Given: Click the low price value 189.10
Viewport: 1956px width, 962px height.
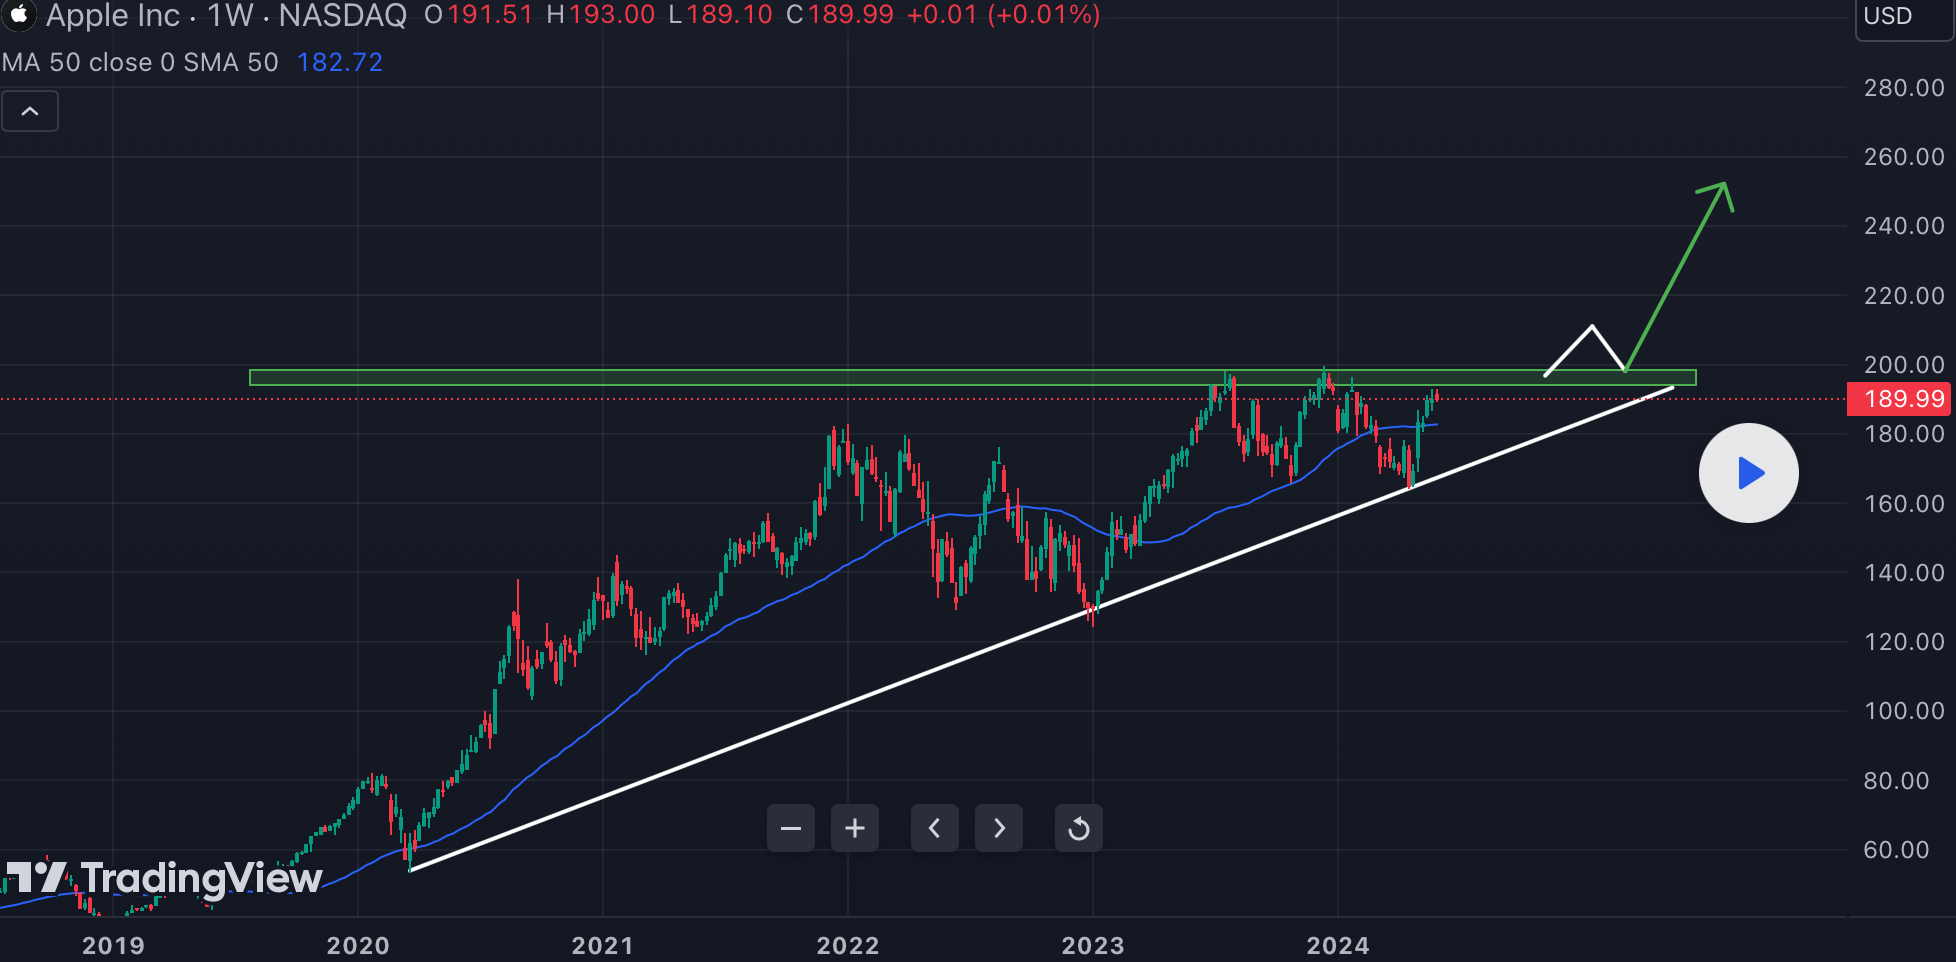Looking at the screenshot, I should tap(729, 15).
